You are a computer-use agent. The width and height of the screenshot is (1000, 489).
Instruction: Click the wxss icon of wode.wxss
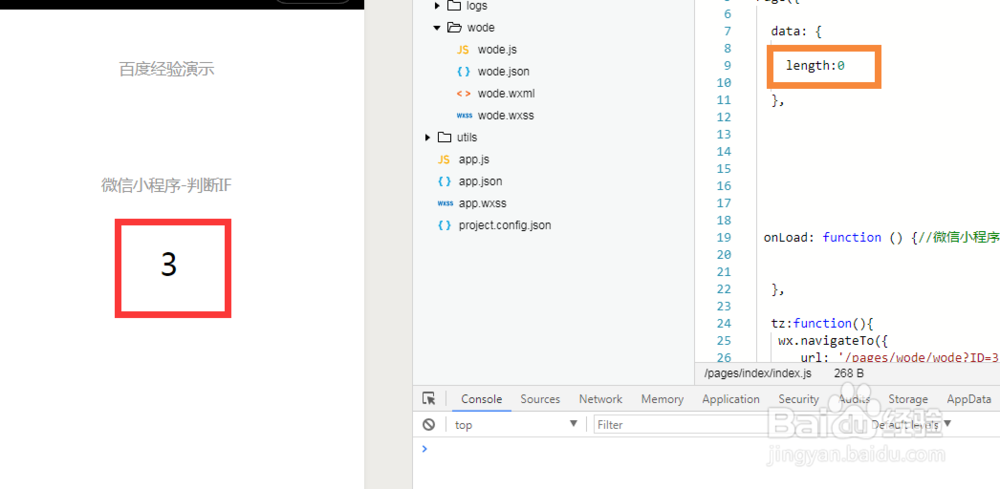[464, 116]
